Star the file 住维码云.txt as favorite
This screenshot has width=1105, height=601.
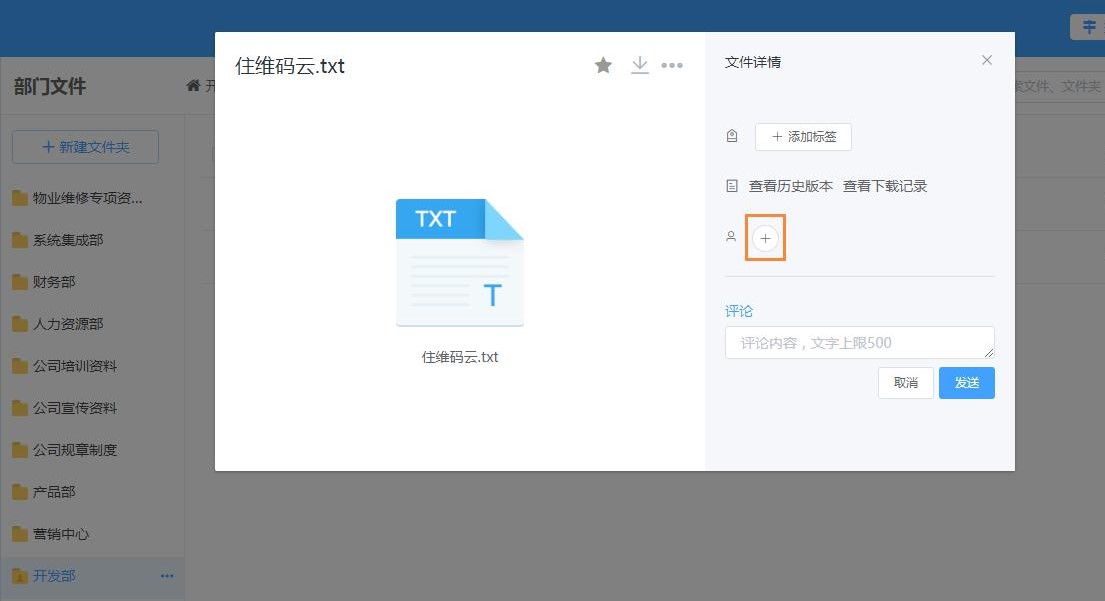(603, 66)
